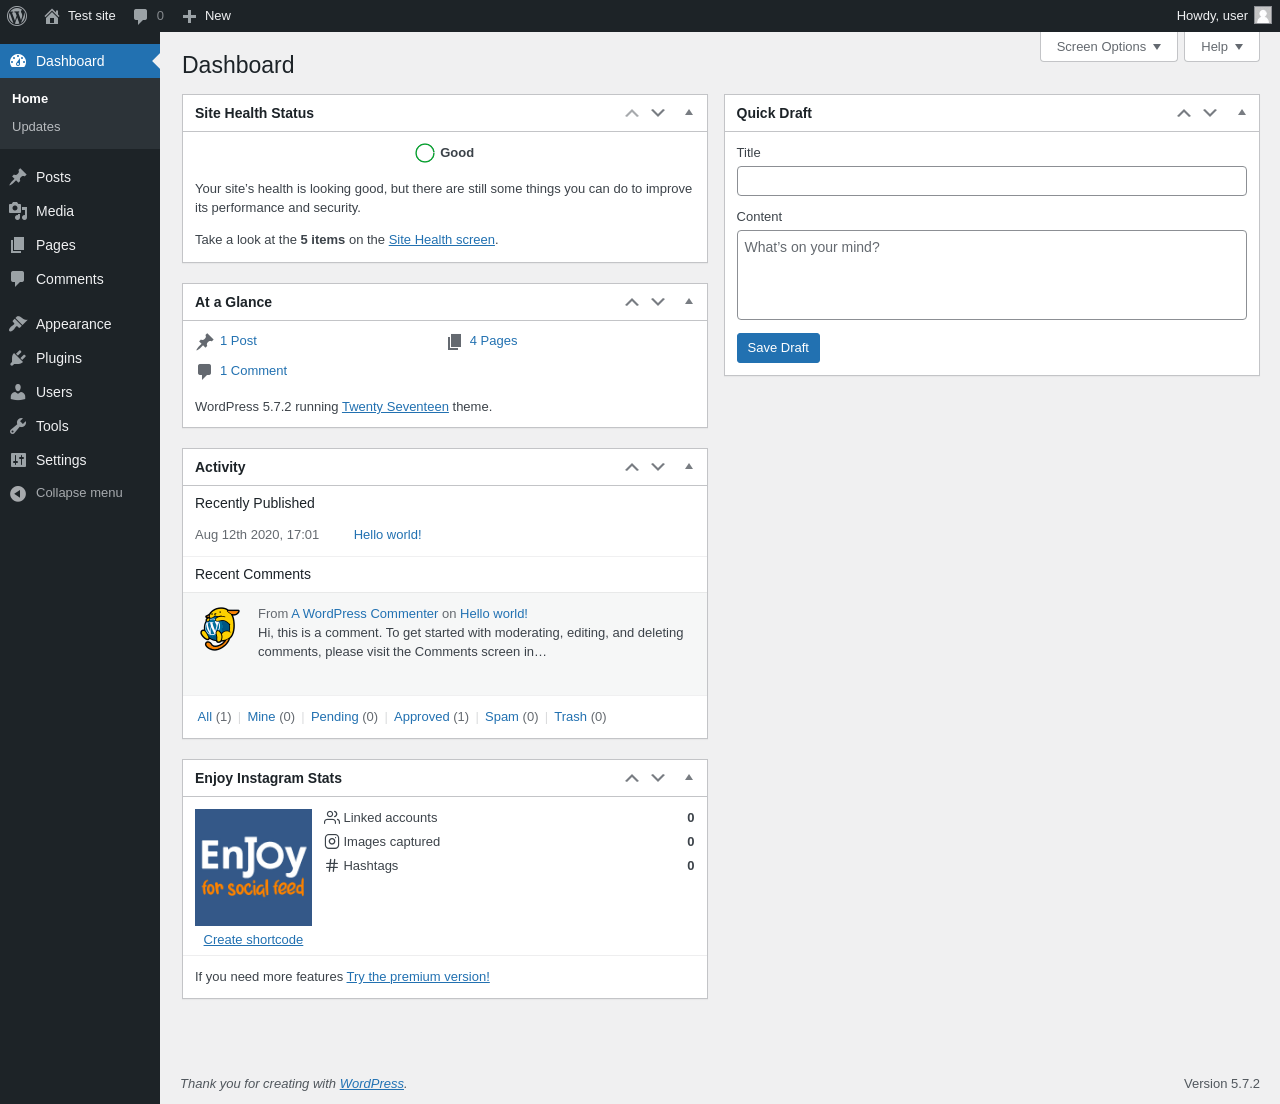The height and width of the screenshot is (1104, 1280).
Task: Move Enjoy Instagram Stats widget up
Action: [x=632, y=778]
